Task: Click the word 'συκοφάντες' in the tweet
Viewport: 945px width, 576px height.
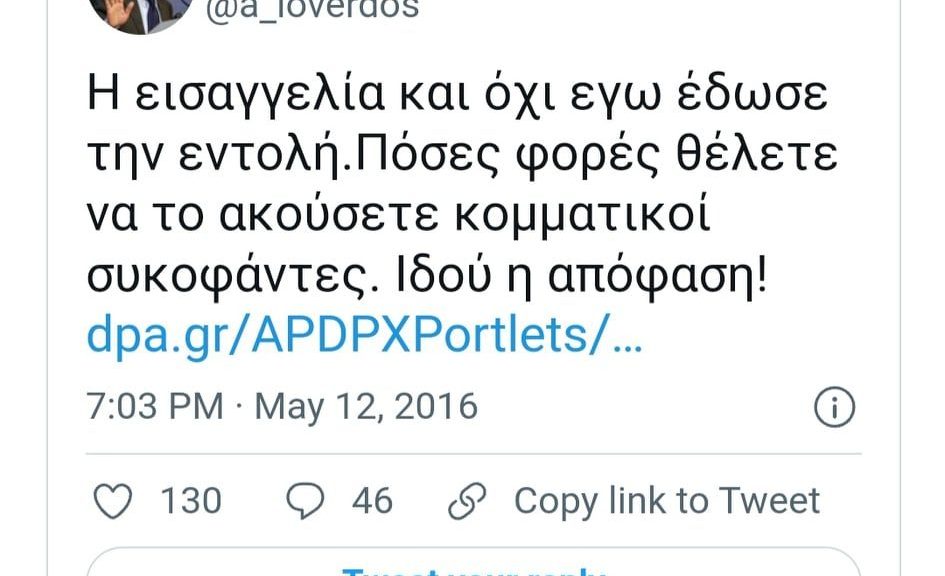Action: click(x=227, y=279)
